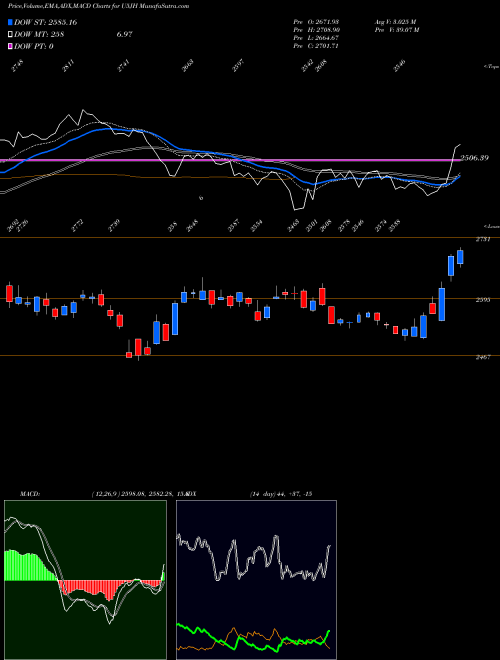Click the 'Pre O: 2671.93' open value
The height and width of the screenshot is (660, 500).
click(316, 21)
